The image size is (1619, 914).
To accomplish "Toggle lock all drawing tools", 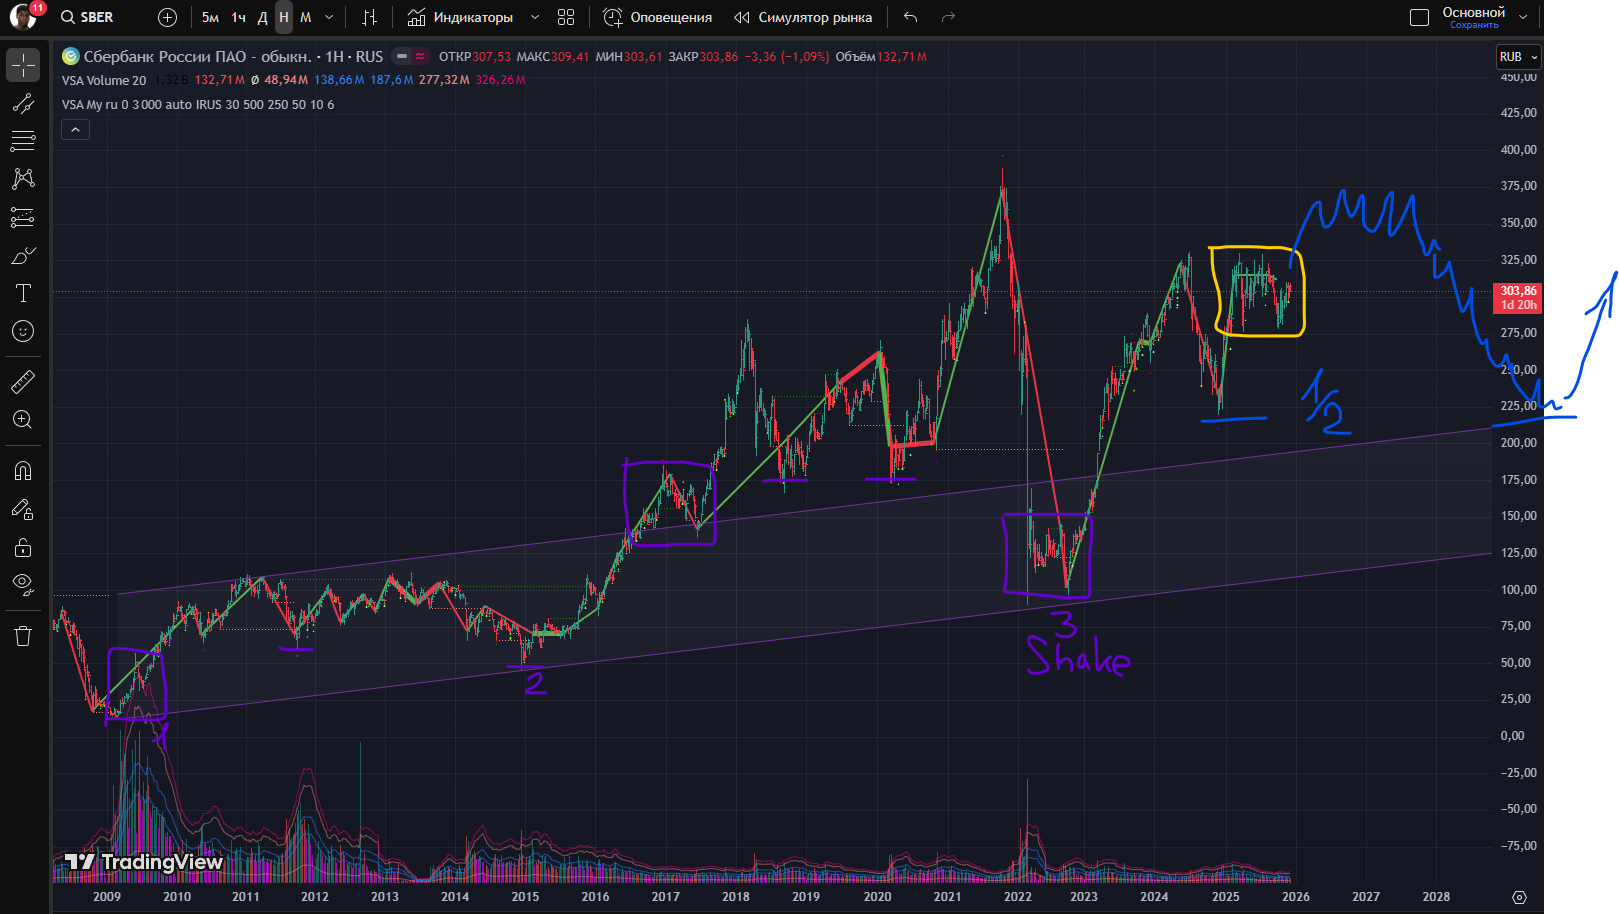I will pos(23,547).
